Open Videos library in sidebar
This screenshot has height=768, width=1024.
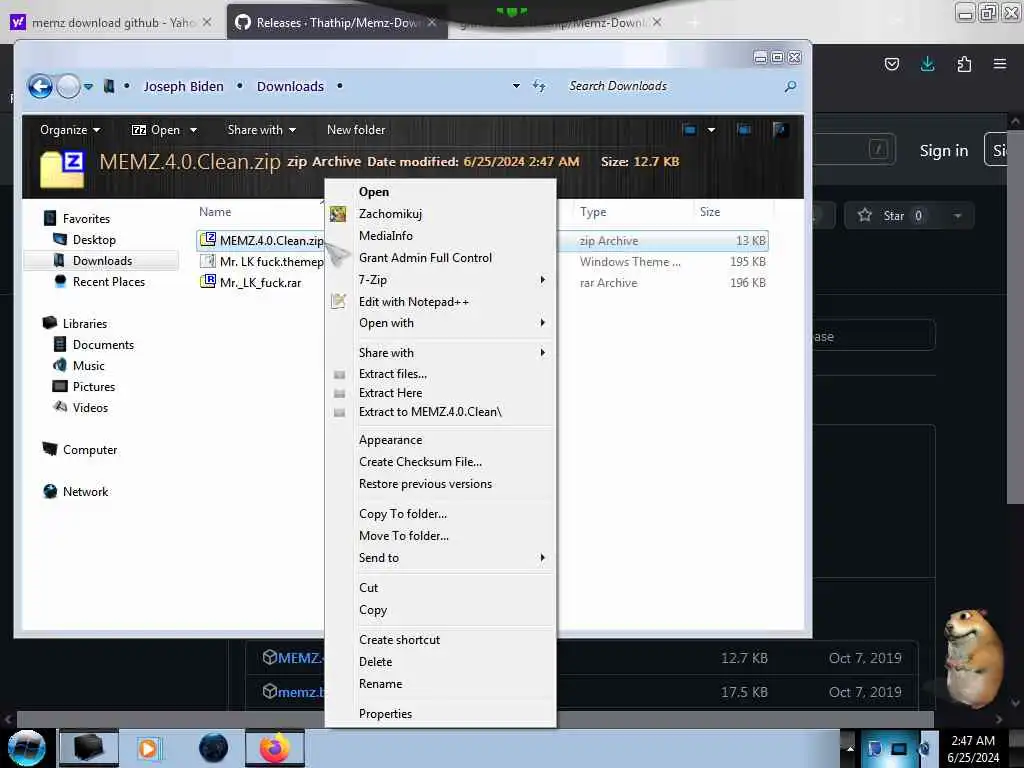tap(90, 408)
